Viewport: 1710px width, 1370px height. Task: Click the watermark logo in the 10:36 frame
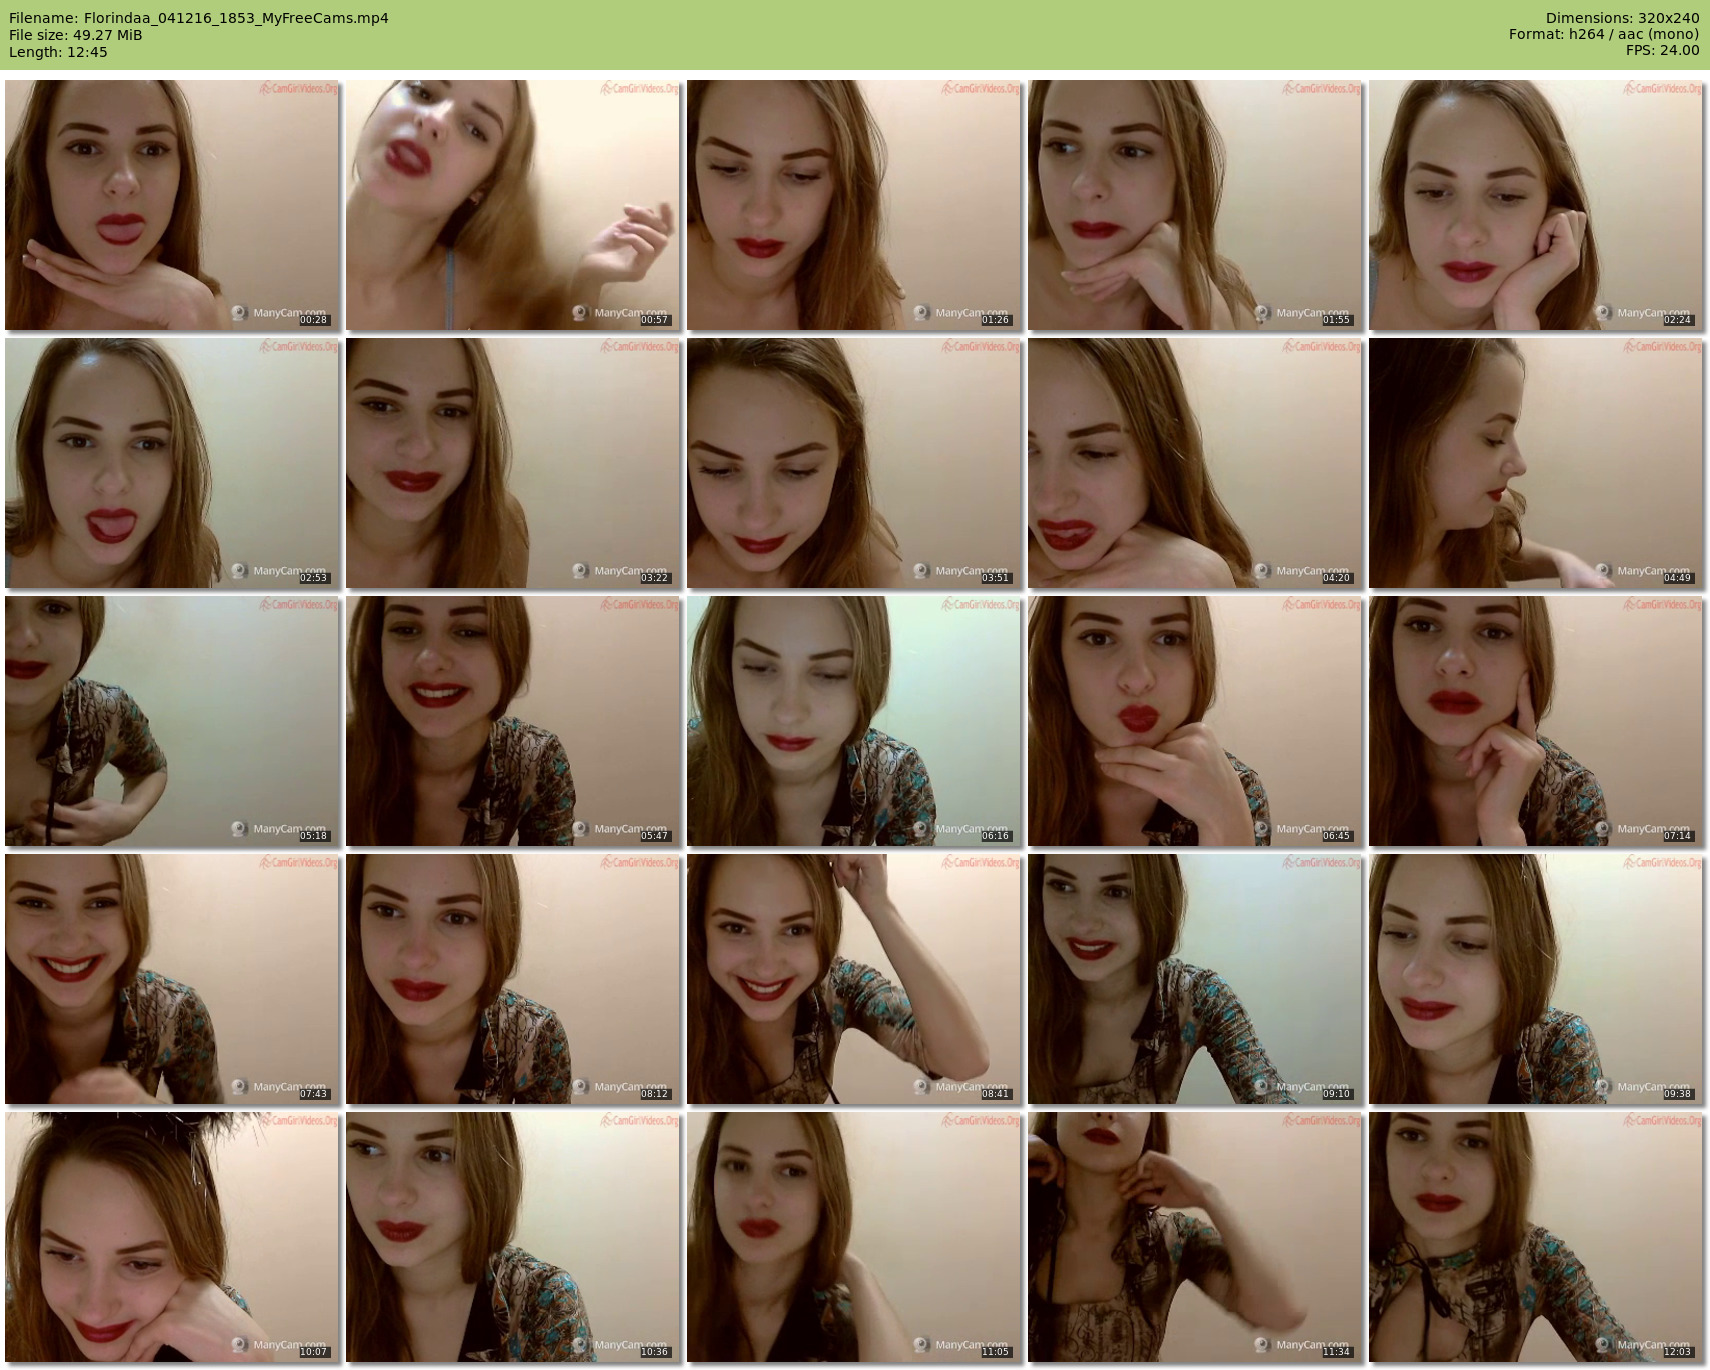[x=638, y=1121]
